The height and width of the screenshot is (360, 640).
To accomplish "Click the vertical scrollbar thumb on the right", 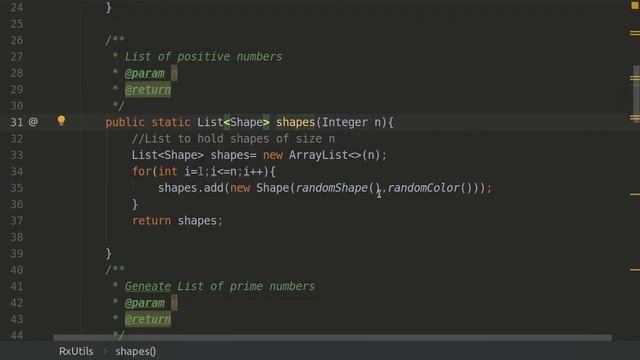I will (x=636, y=94).
